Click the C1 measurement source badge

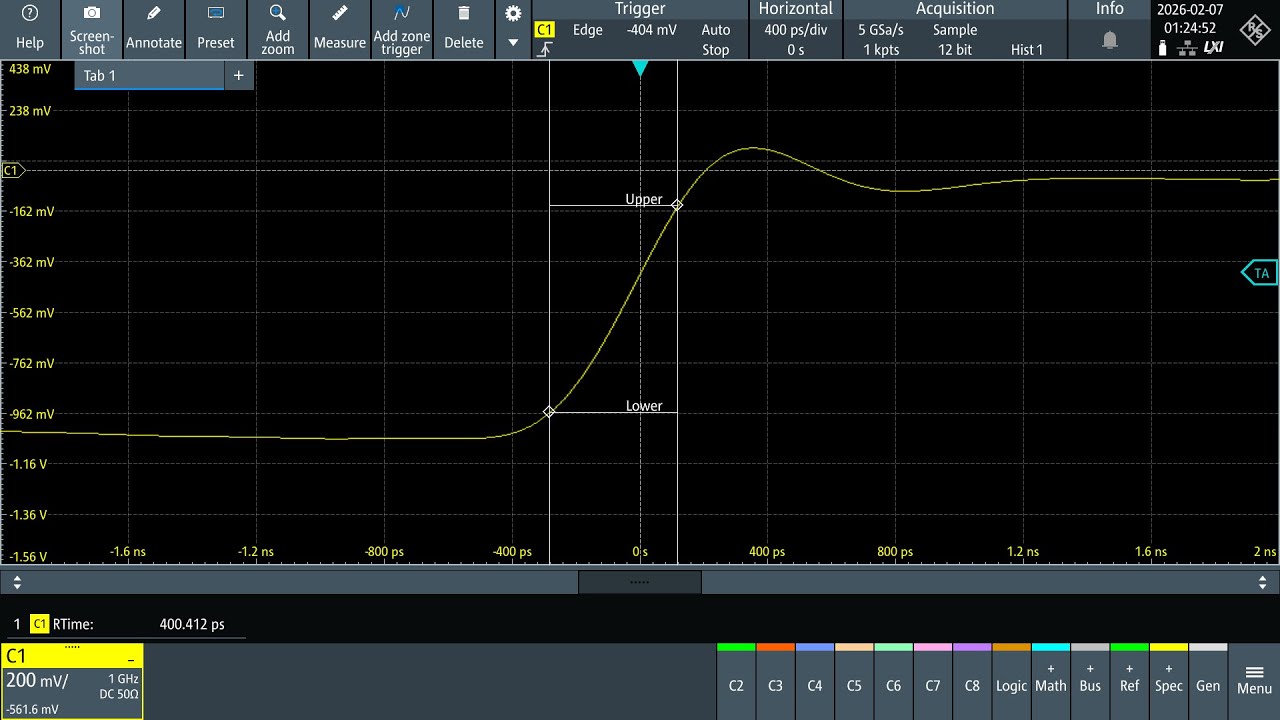(x=40, y=624)
